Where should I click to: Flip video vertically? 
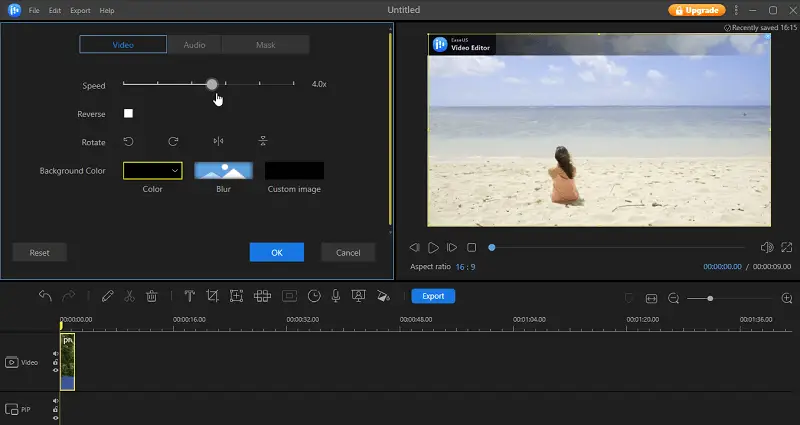pyautogui.click(x=263, y=141)
